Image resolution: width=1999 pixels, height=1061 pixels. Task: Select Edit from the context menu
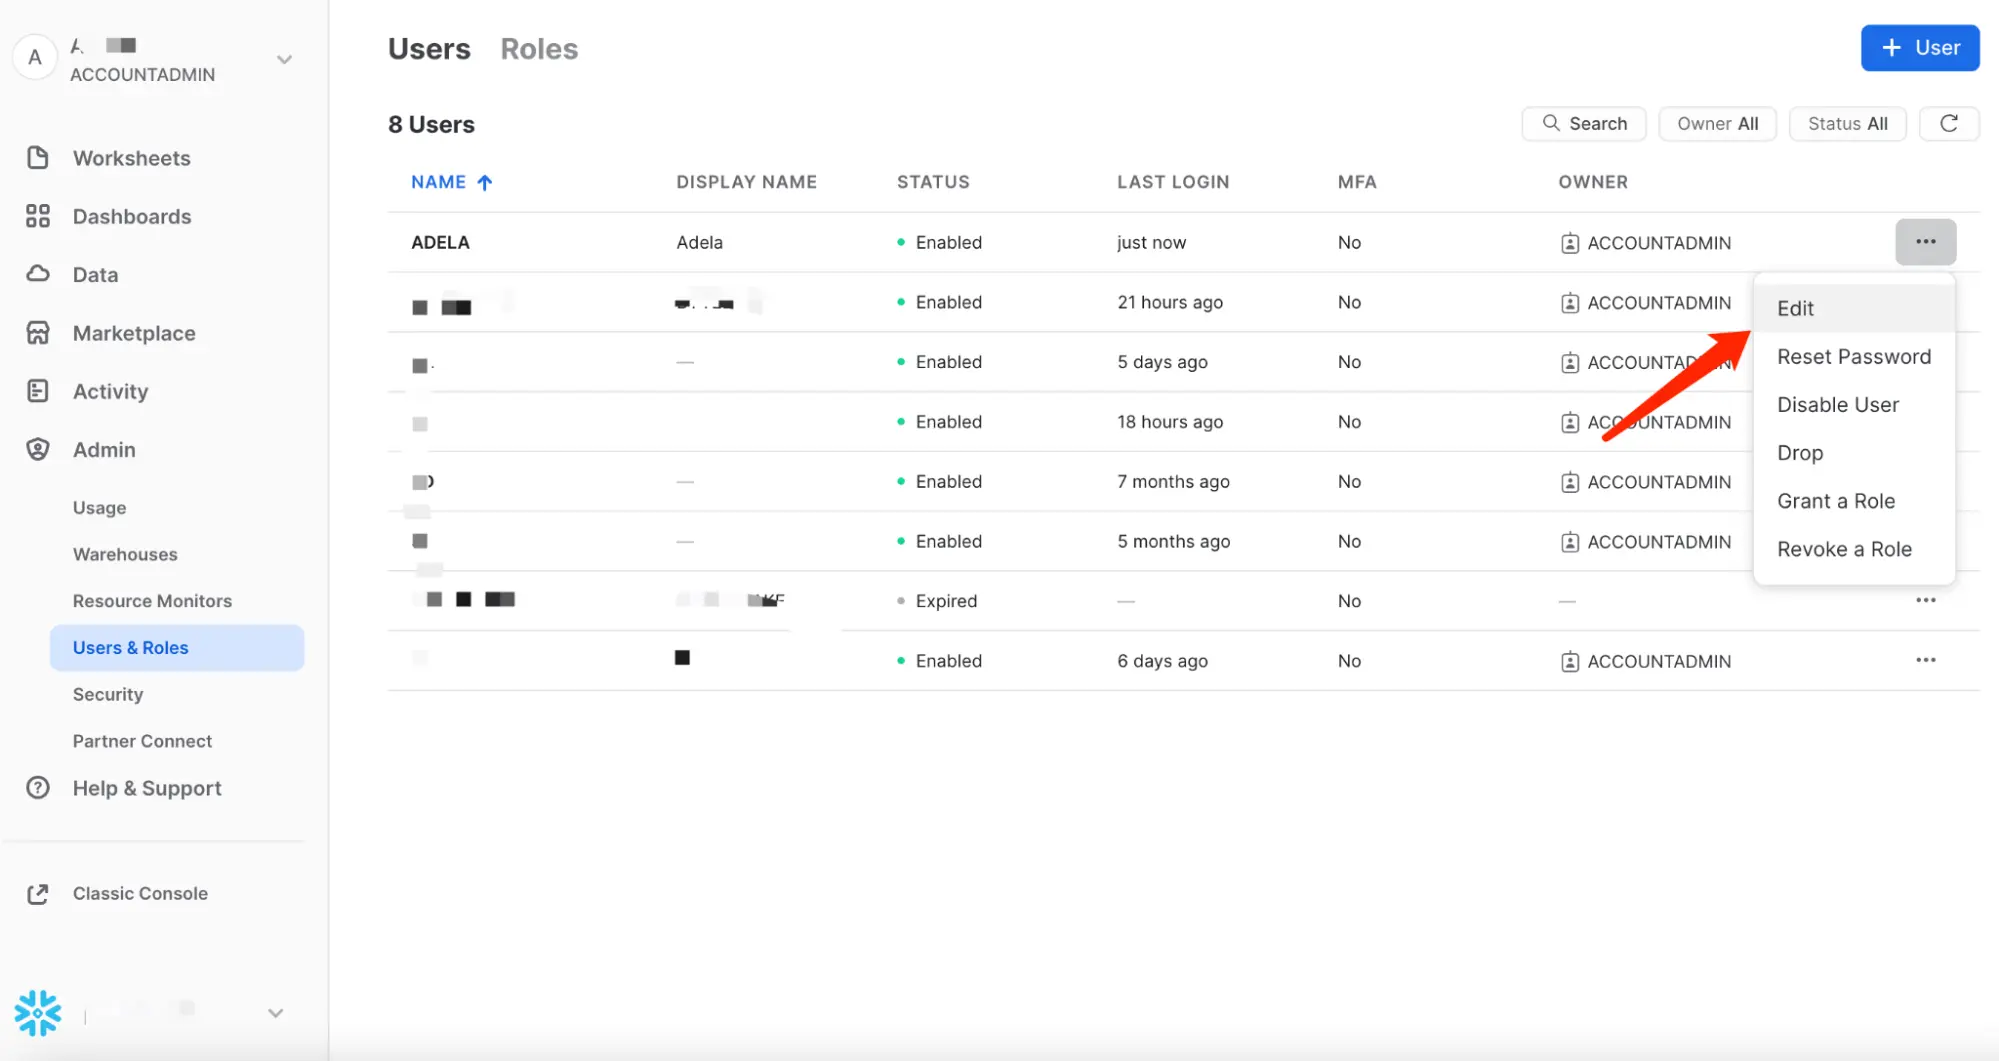click(x=1853, y=308)
